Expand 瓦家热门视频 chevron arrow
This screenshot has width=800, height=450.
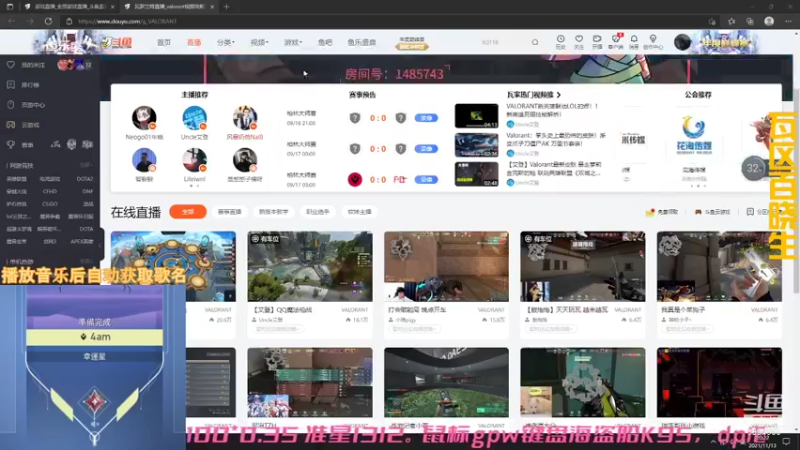[559, 95]
